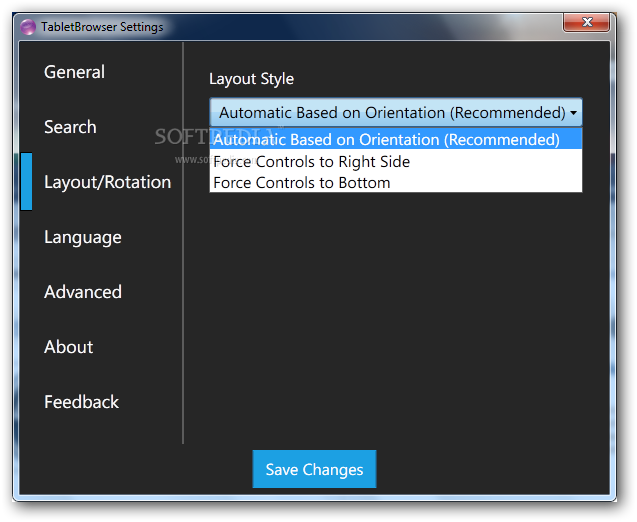Choose Automatic Based on Orientation in the list
637x522 pixels.
(386, 140)
